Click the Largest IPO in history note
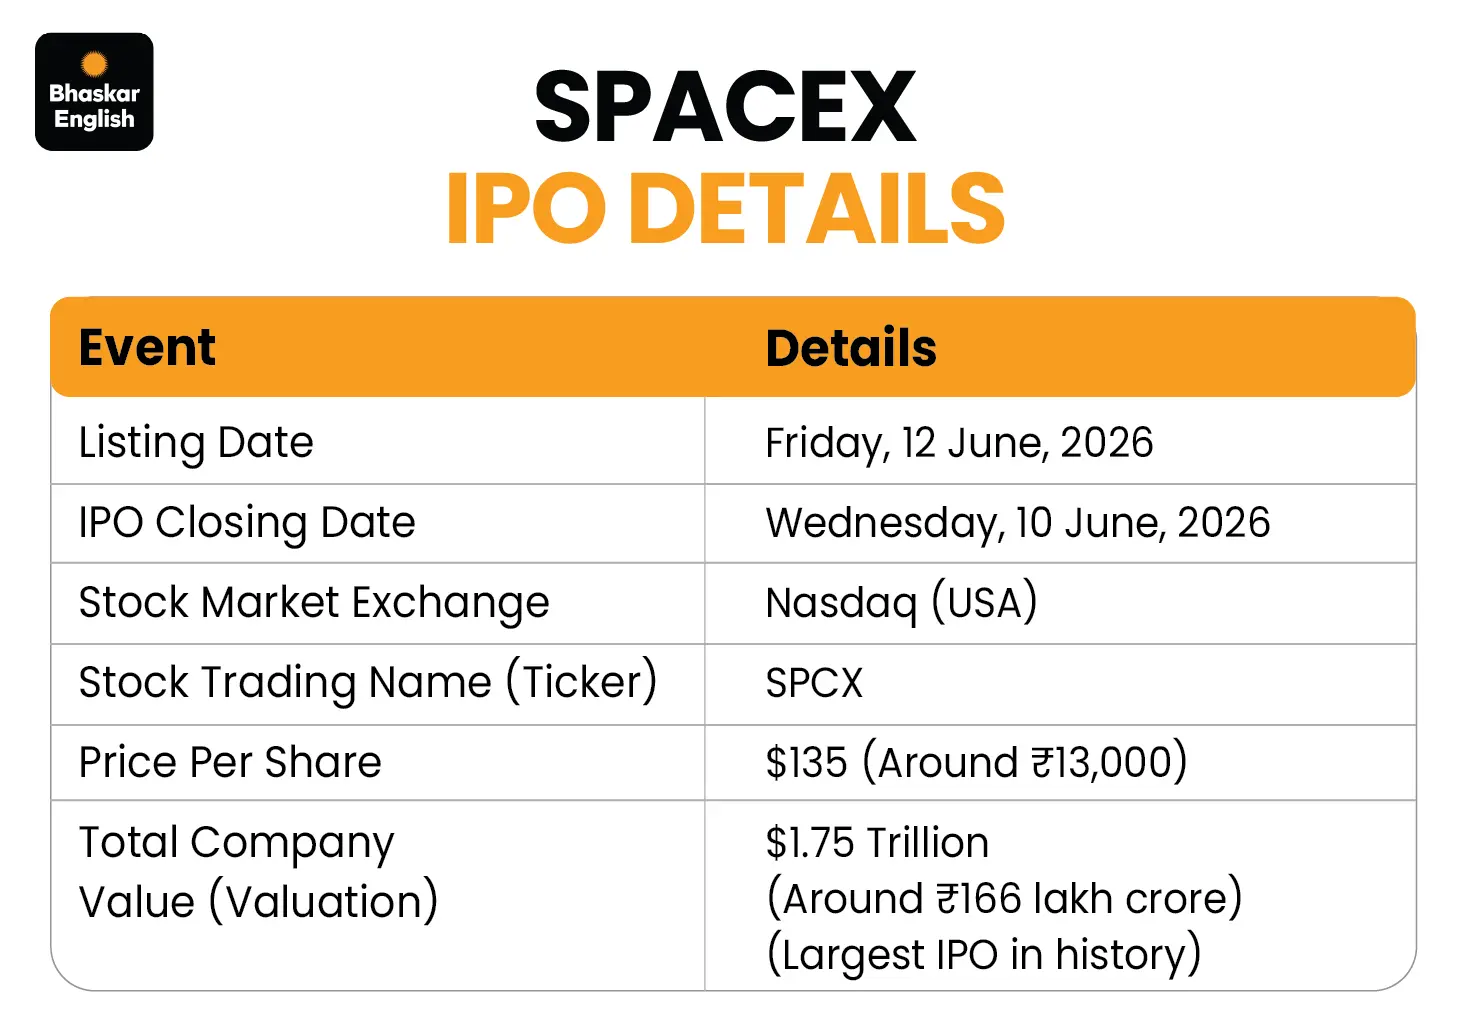The height and width of the screenshot is (1026, 1461). pos(984,954)
